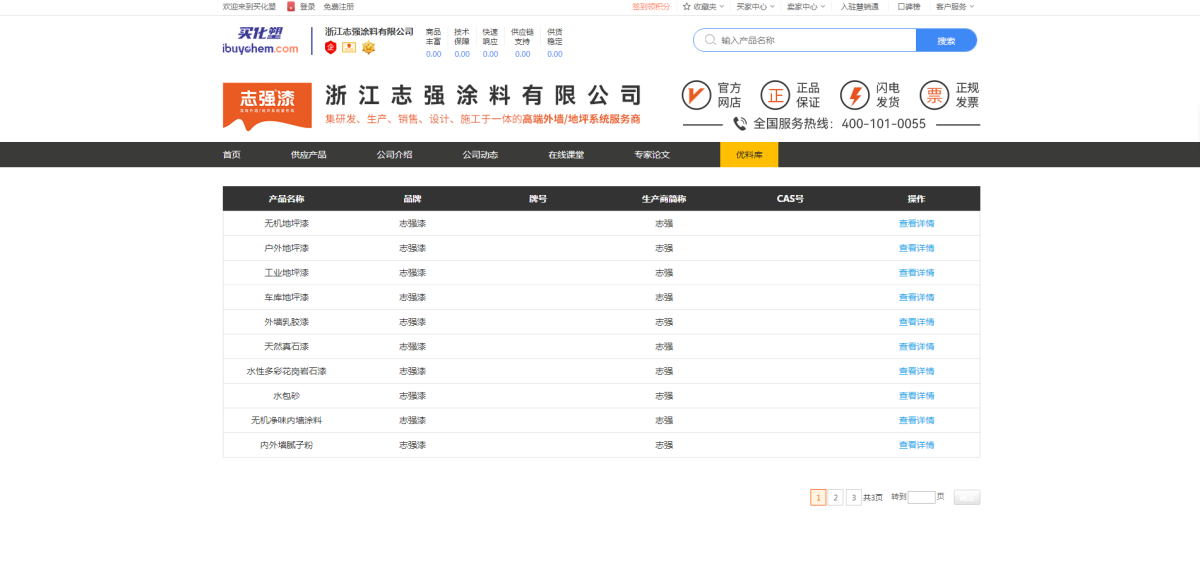This screenshot has width=1200, height=561.
Task: View details for 内外墙腻子粉 row
Action: pyautogui.click(x=916, y=445)
